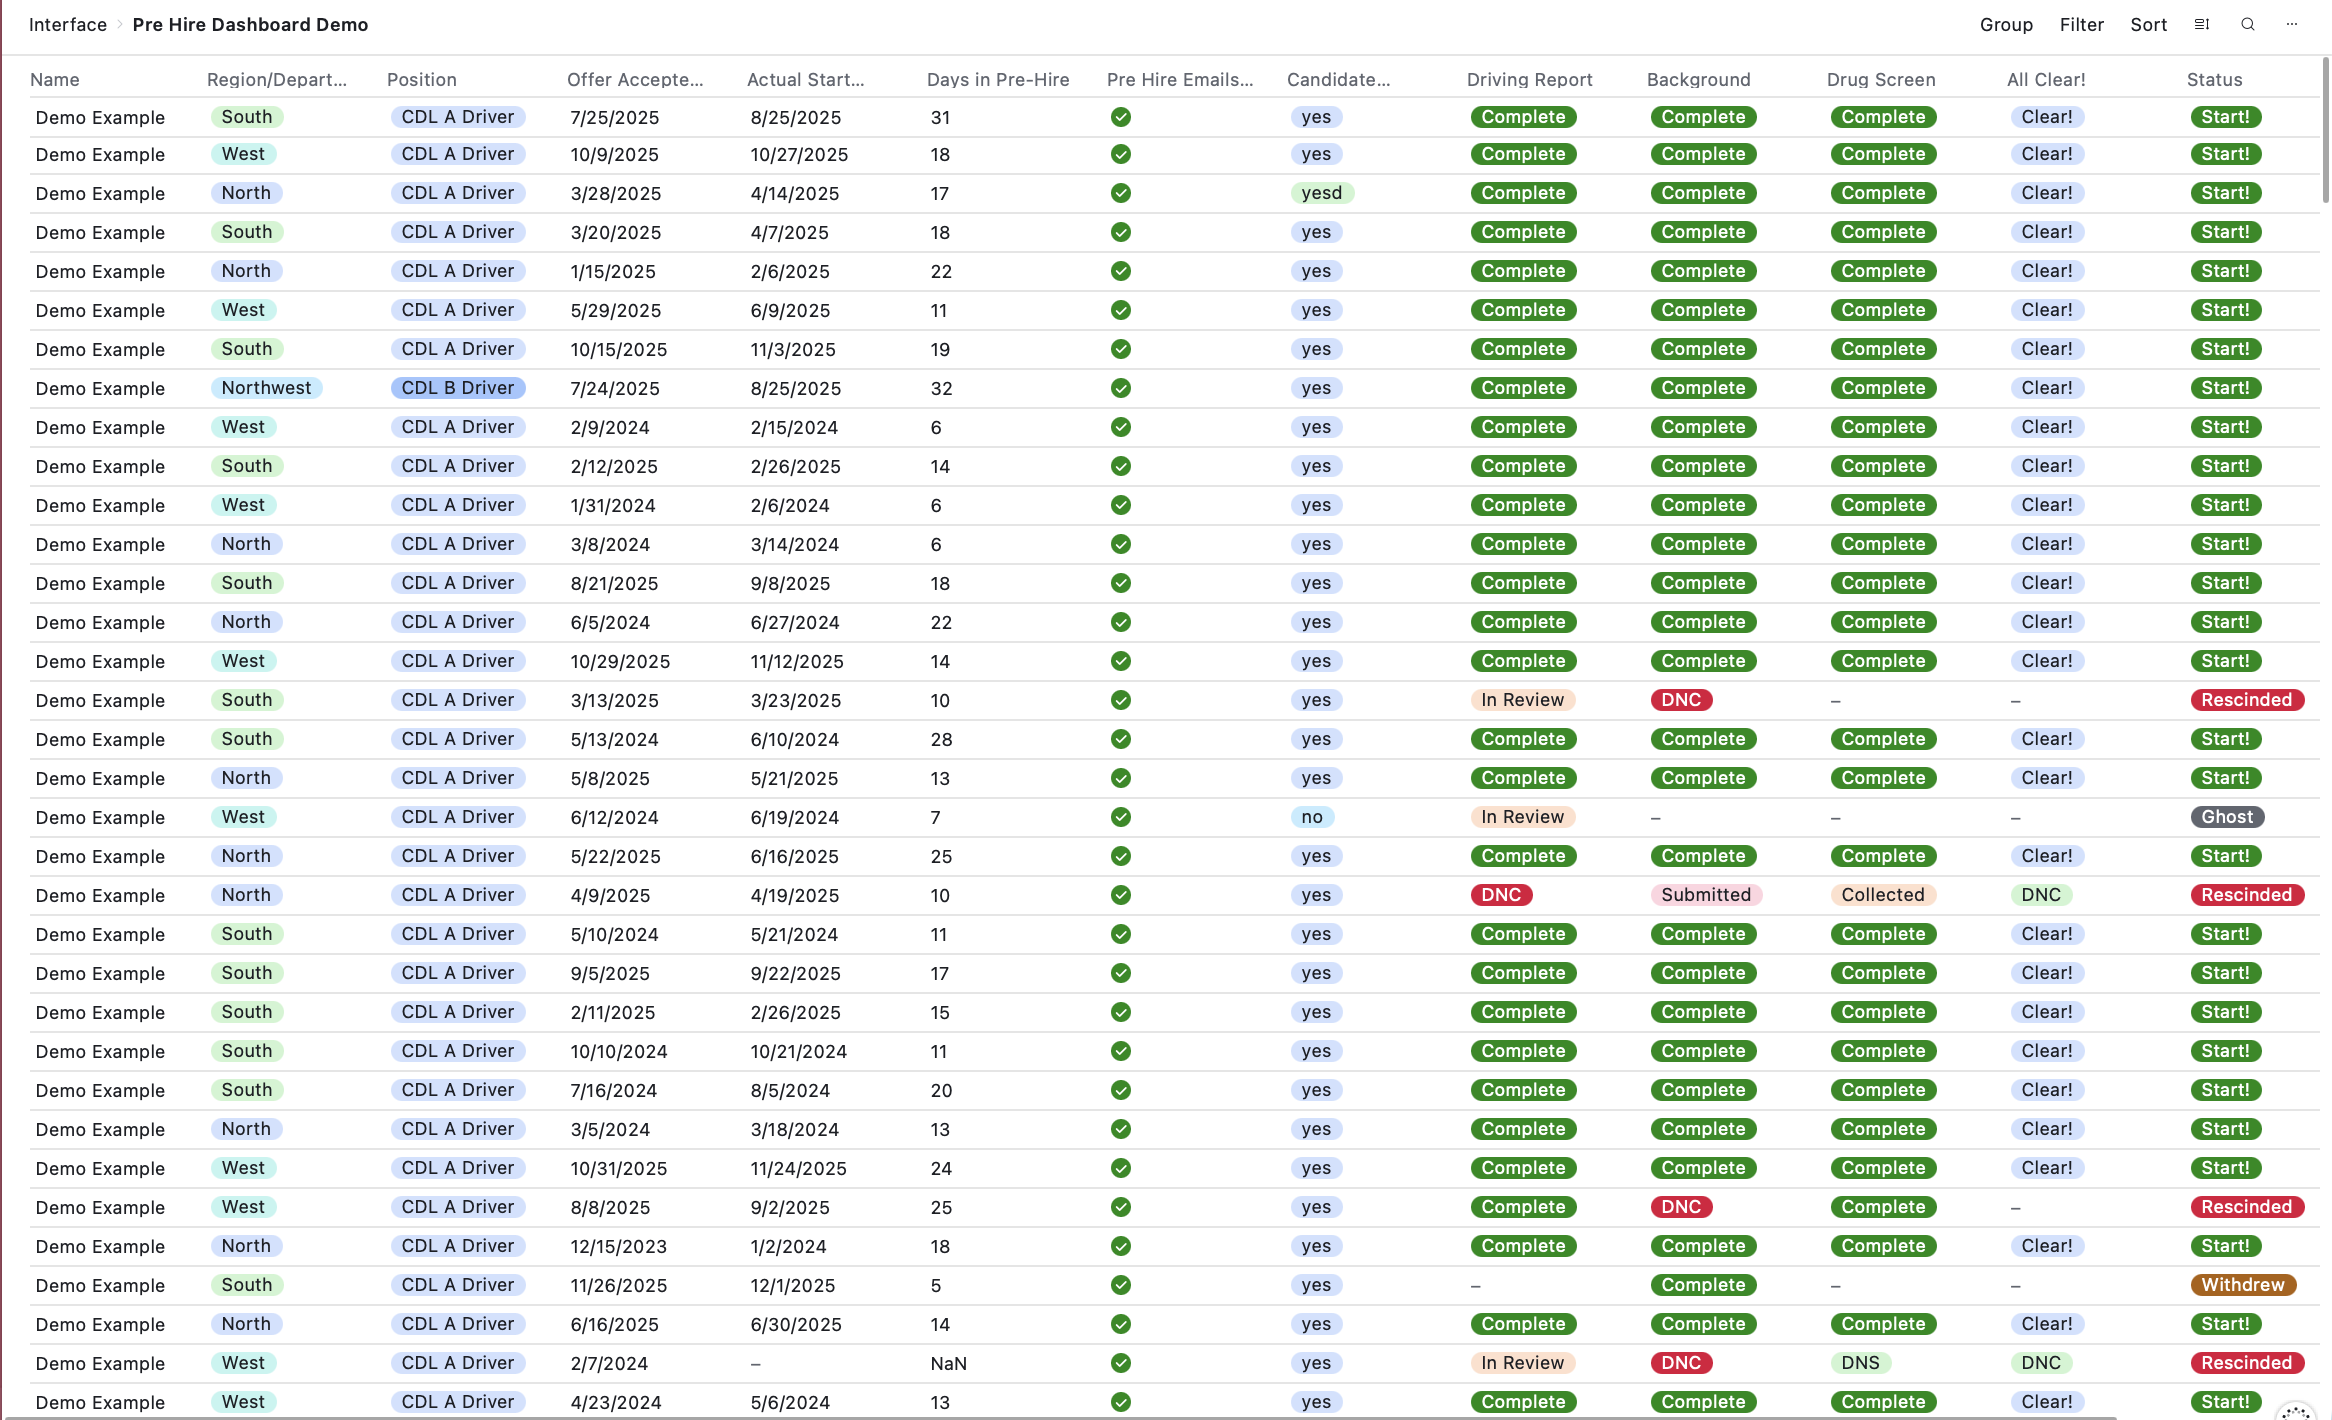Click the Name column header
This screenshot has height=1420, width=2332.
pyautogui.click(x=55, y=79)
